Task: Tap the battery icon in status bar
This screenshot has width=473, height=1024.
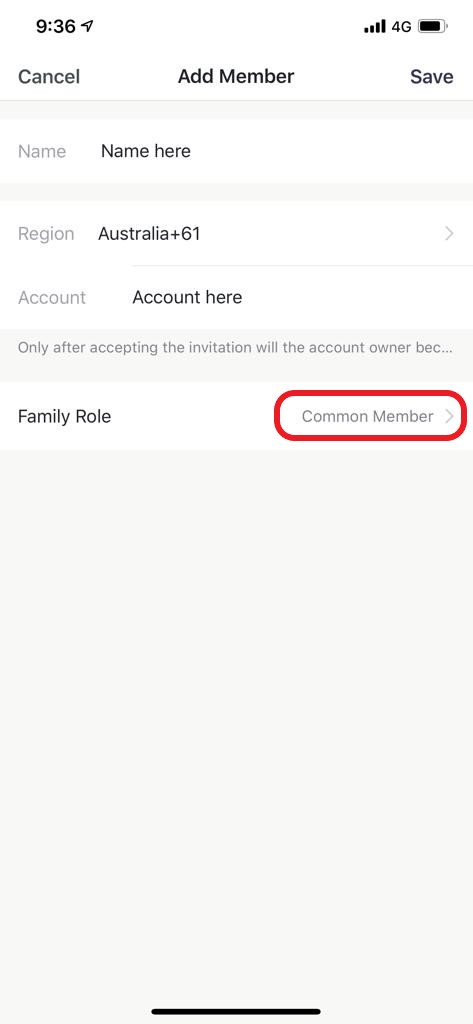Action: [432, 27]
